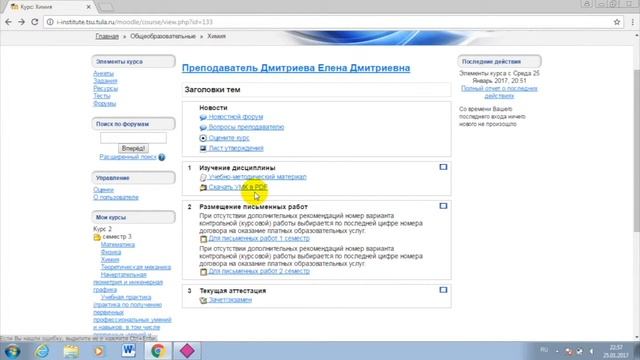The height and width of the screenshot is (360, 640).
Task: Click the forum search input field
Action: (x=133, y=138)
